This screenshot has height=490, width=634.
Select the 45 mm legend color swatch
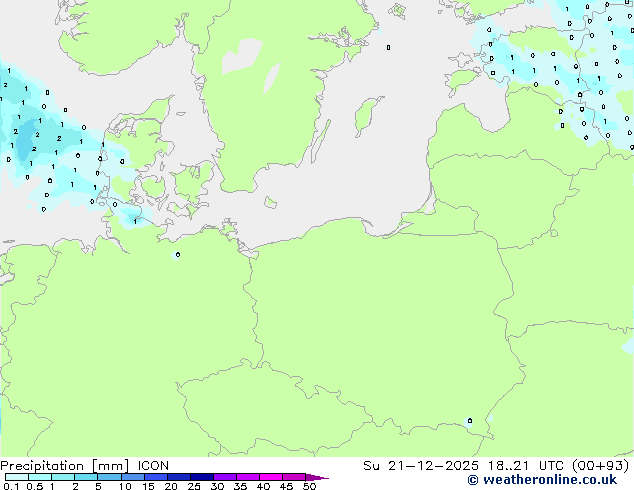pyautogui.click(x=294, y=477)
